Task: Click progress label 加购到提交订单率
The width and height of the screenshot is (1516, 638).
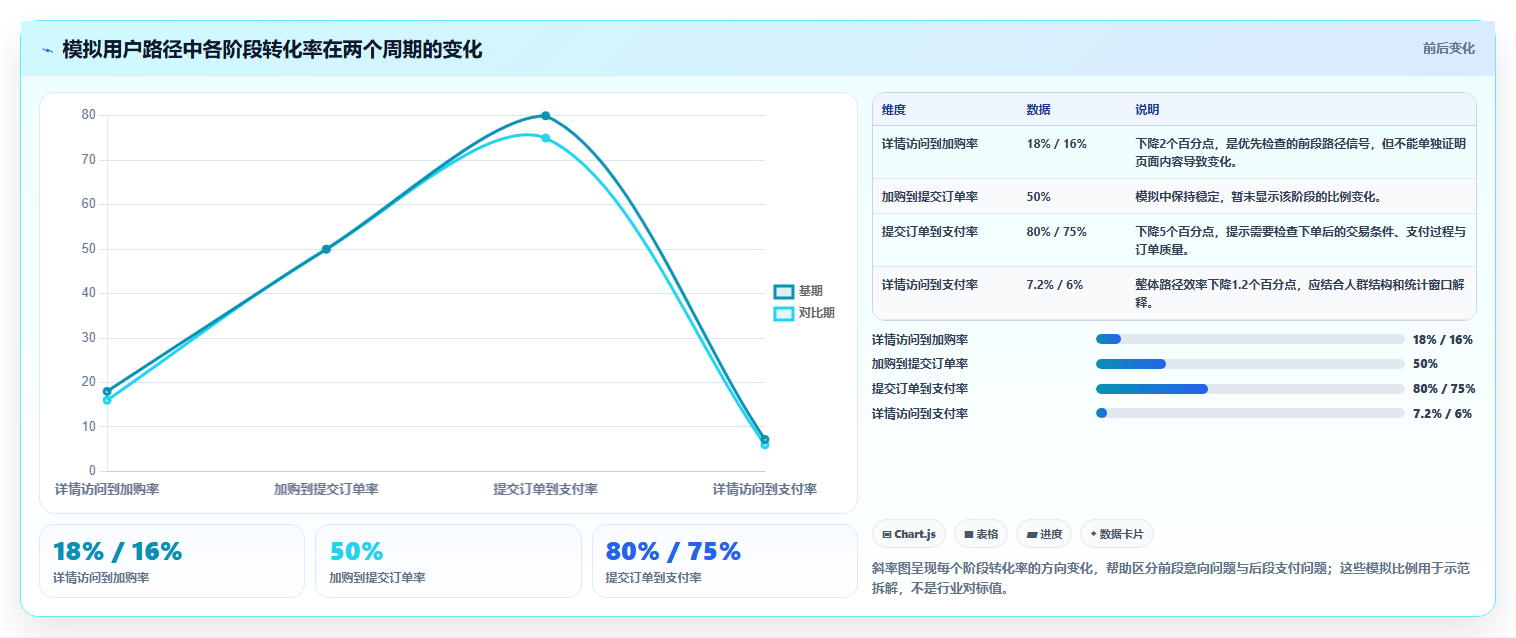Action: (x=920, y=364)
